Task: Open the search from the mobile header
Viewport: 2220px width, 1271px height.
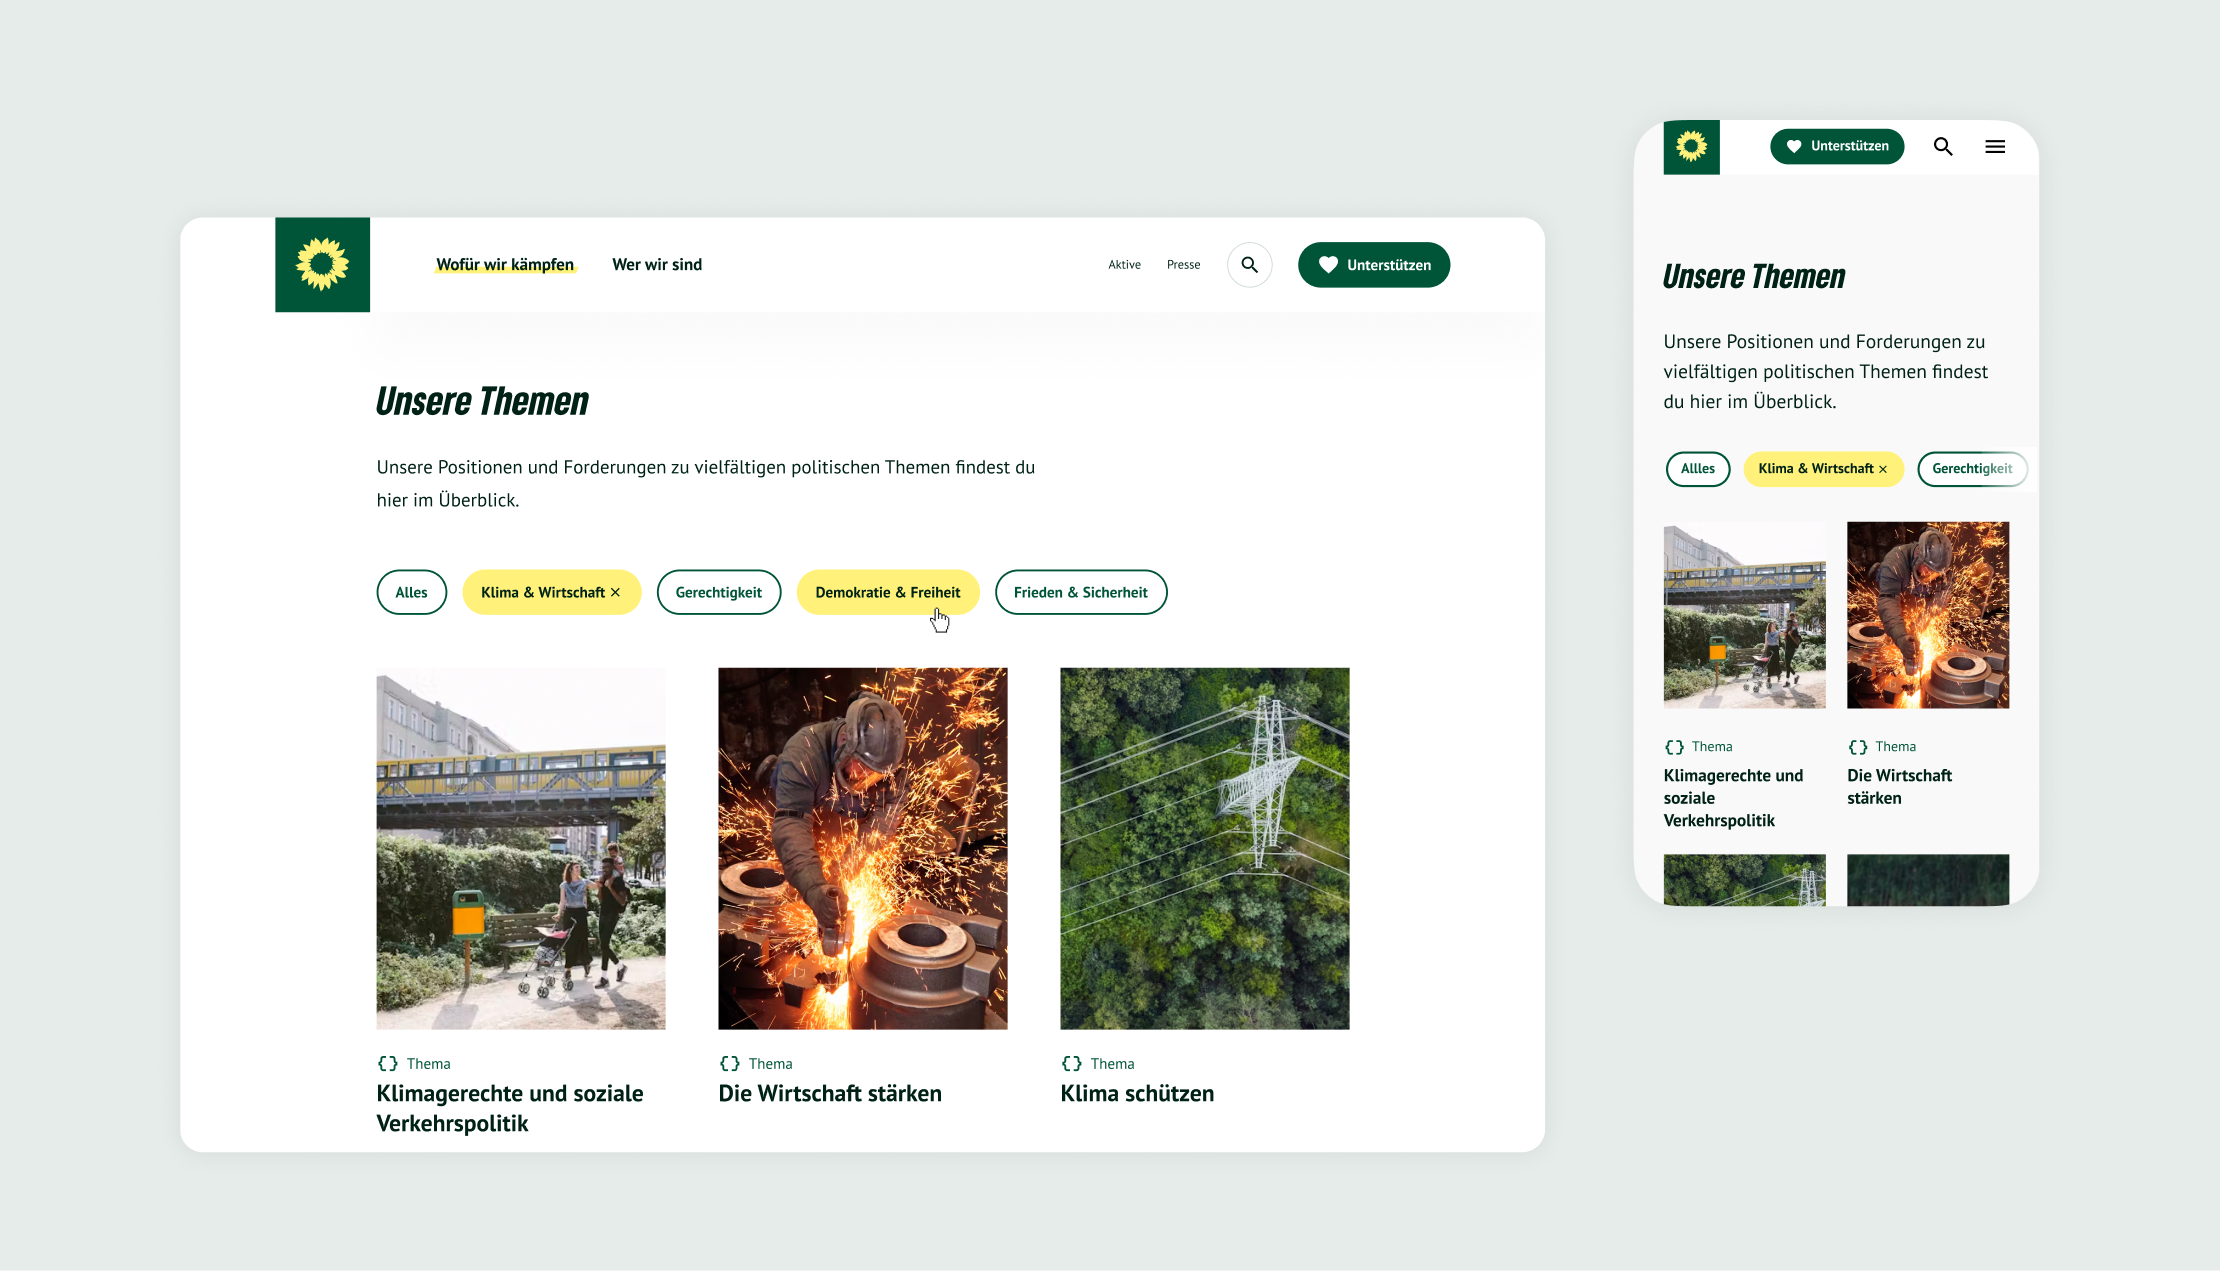Action: [1943, 146]
